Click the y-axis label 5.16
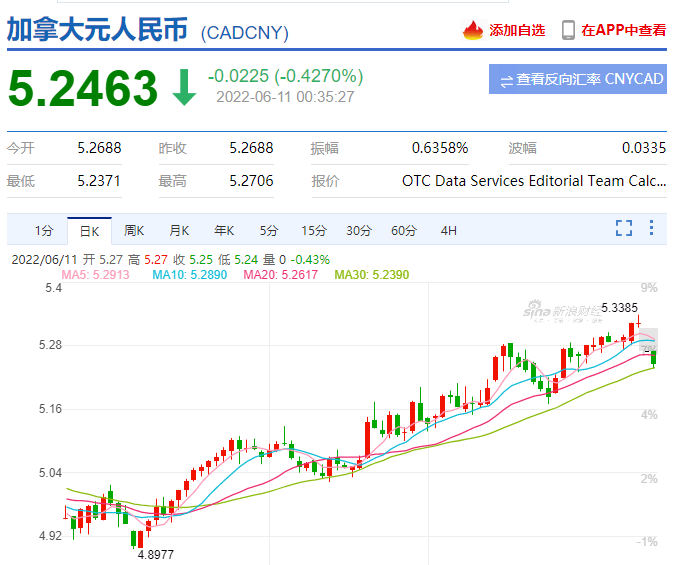 [50, 409]
